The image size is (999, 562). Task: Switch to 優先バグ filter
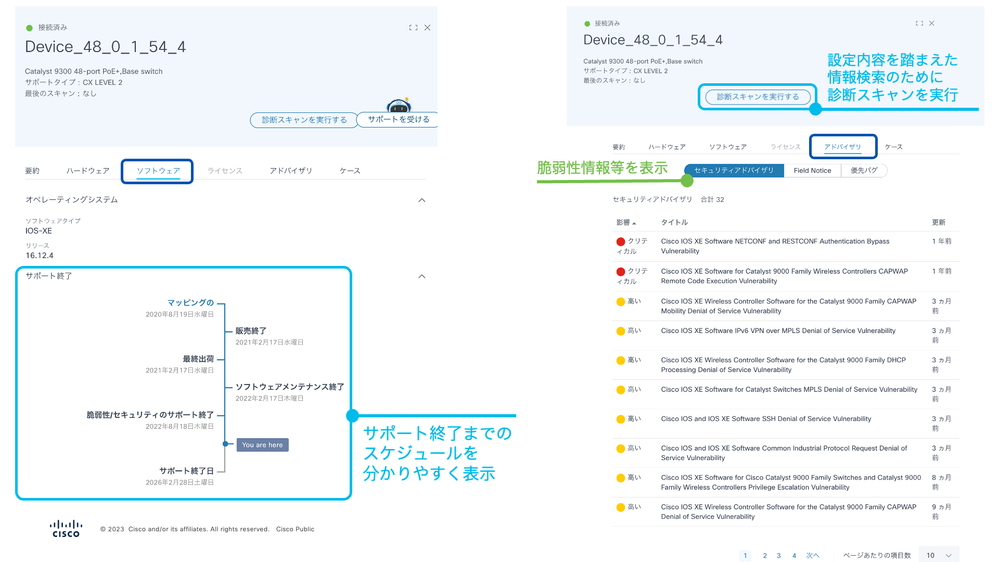pos(864,171)
